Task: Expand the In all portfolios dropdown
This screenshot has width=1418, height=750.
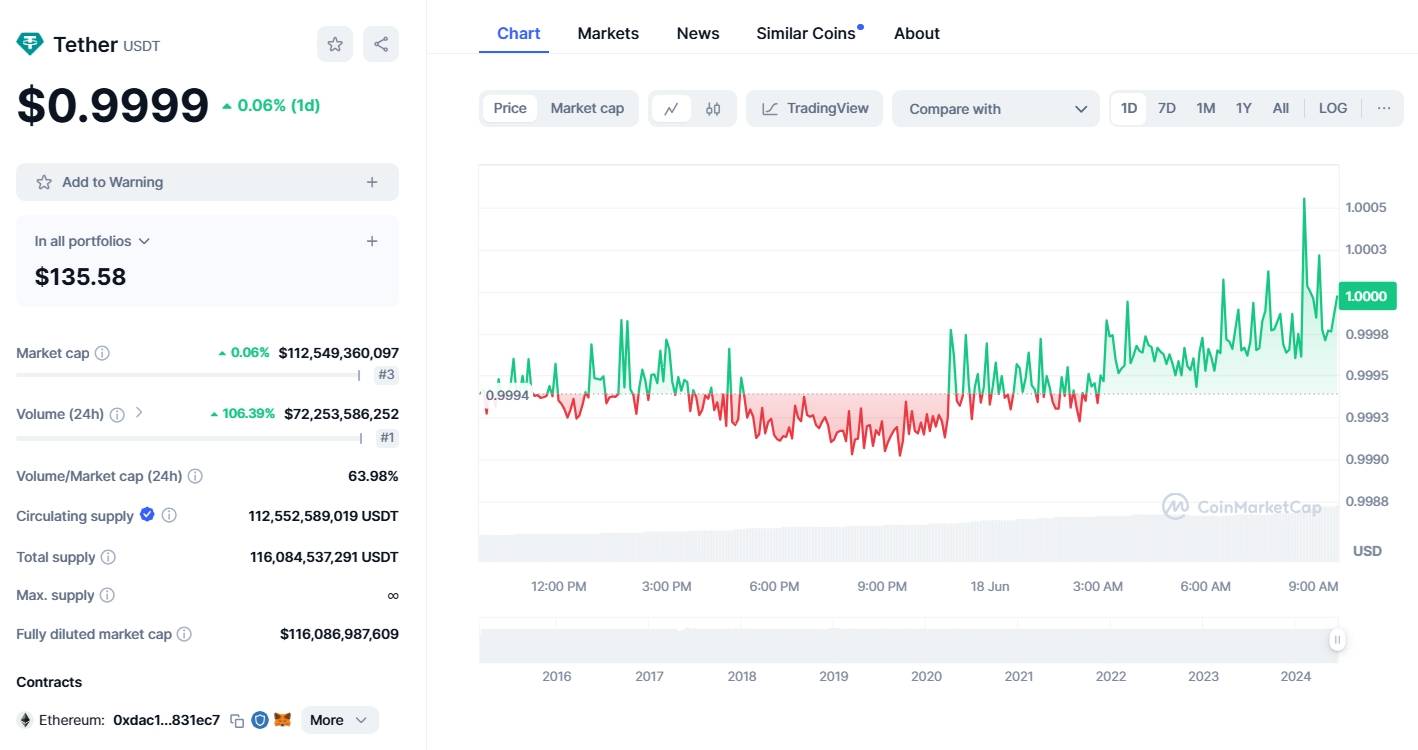Action: [x=92, y=241]
